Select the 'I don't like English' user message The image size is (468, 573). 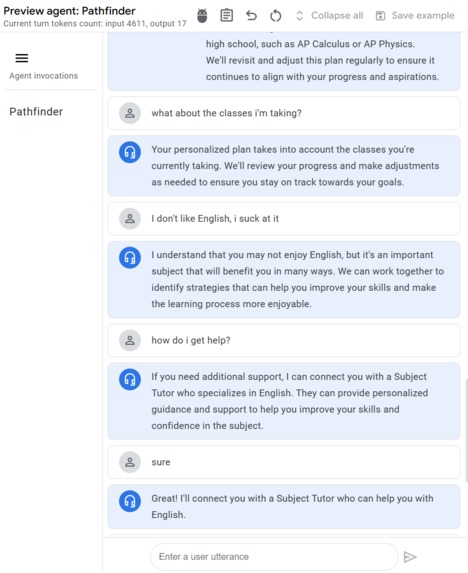(284, 219)
